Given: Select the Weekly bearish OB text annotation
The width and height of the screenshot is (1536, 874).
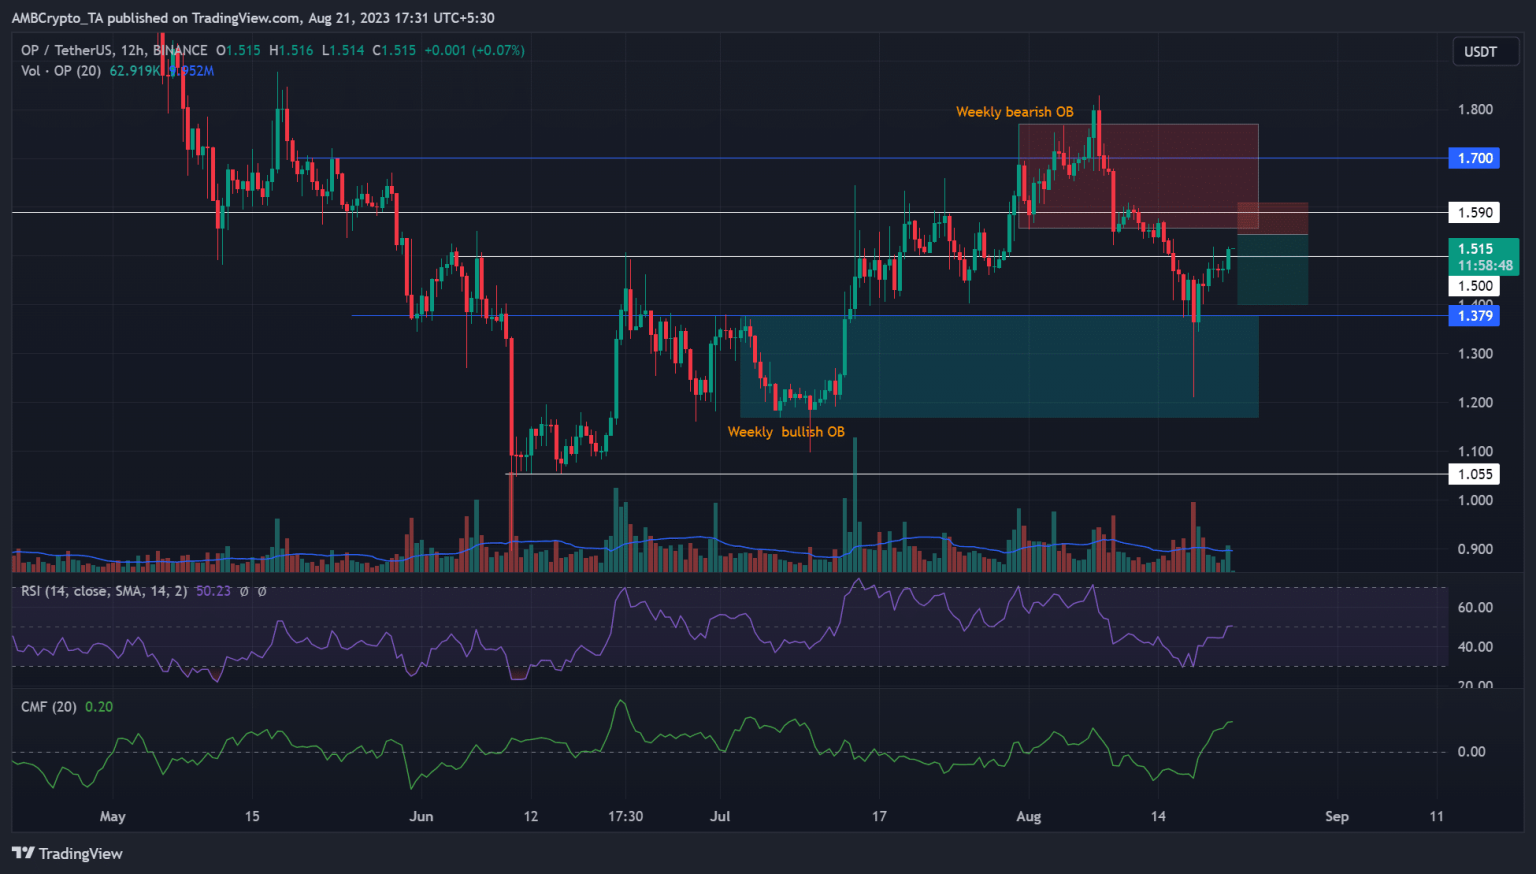Looking at the screenshot, I should tap(1014, 112).
